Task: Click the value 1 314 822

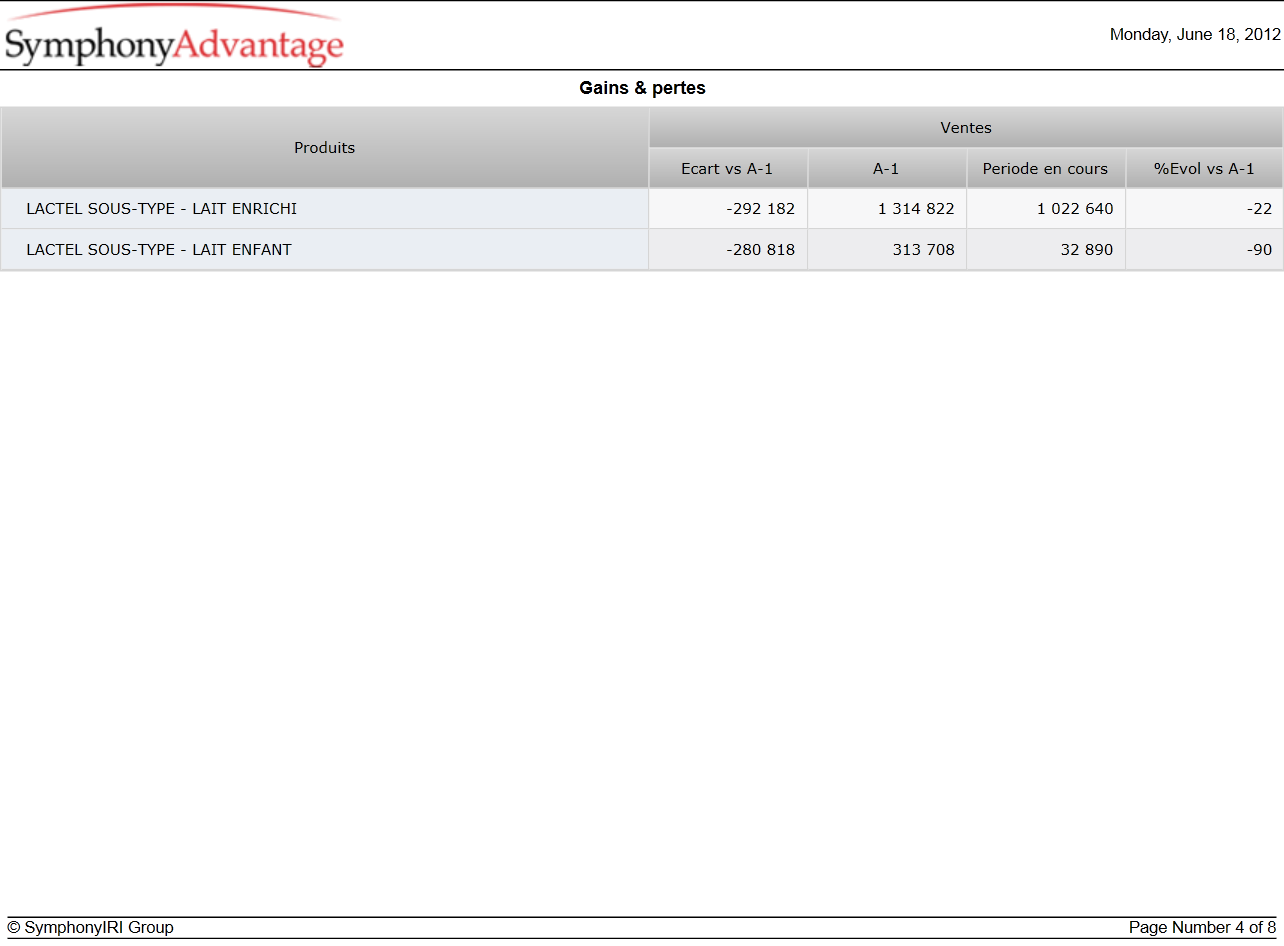Action: click(x=916, y=209)
